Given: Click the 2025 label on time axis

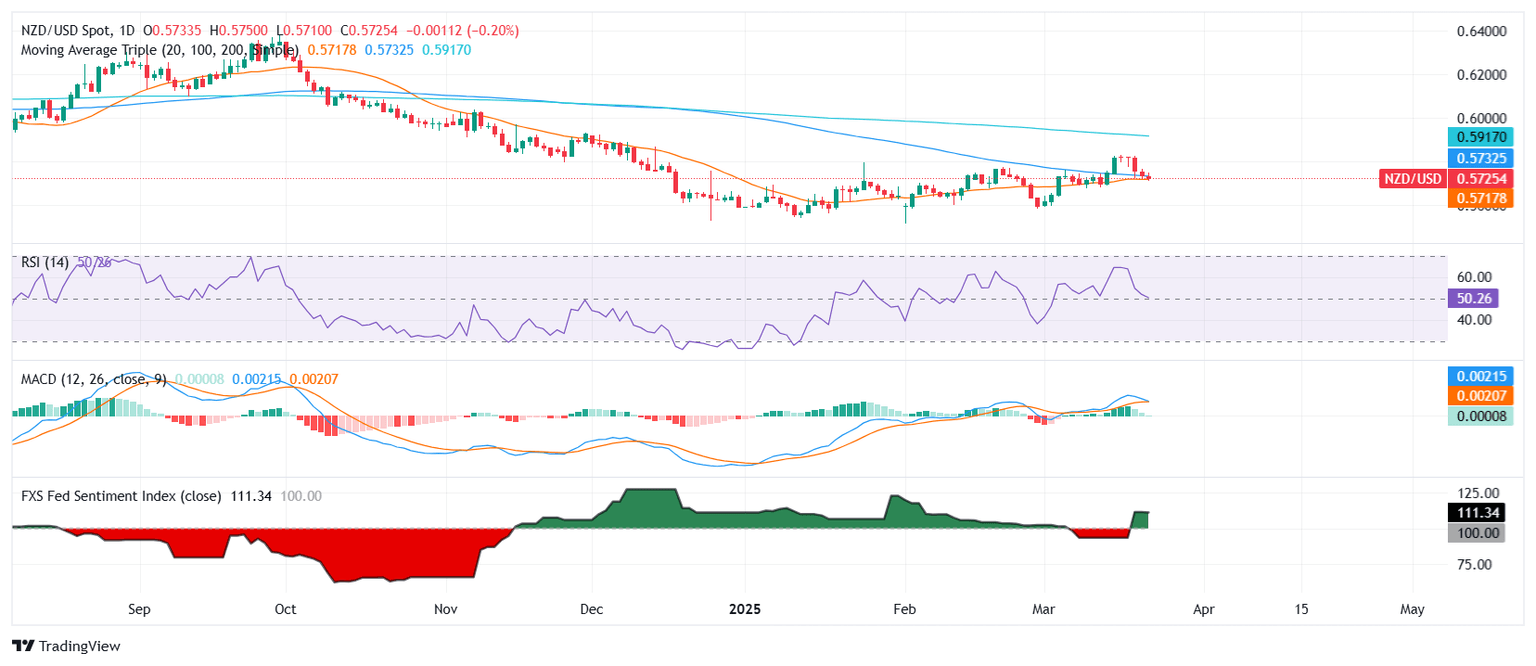Looking at the screenshot, I should (744, 608).
